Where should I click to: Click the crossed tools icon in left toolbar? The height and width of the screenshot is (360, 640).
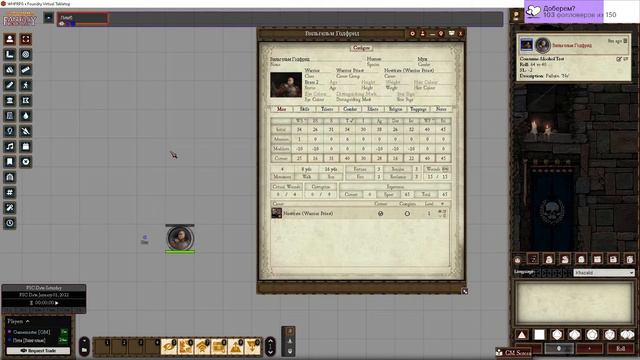[x=10, y=208]
